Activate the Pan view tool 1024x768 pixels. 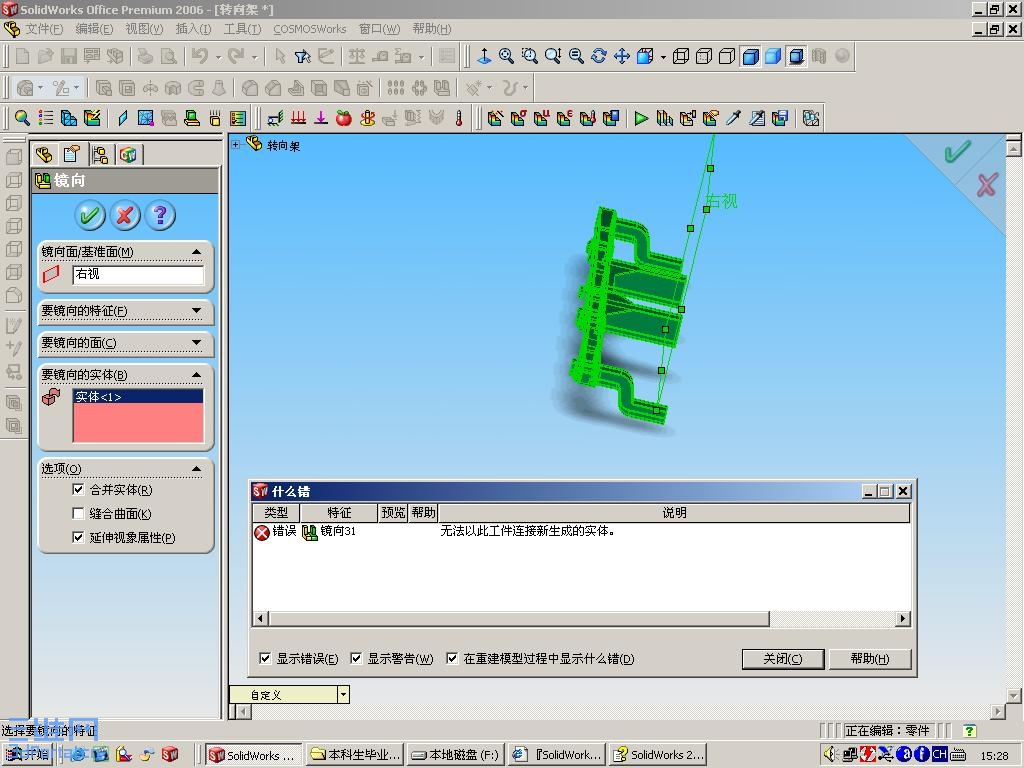coord(622,56)
